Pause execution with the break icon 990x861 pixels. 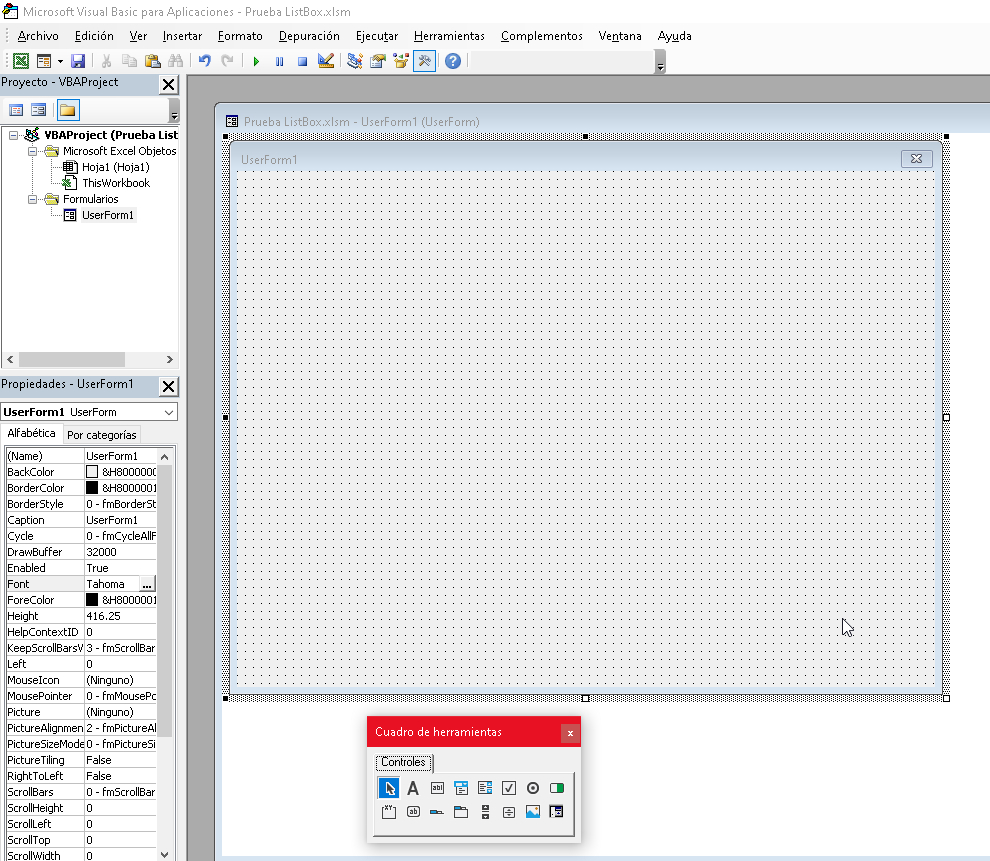pos(279,60)
